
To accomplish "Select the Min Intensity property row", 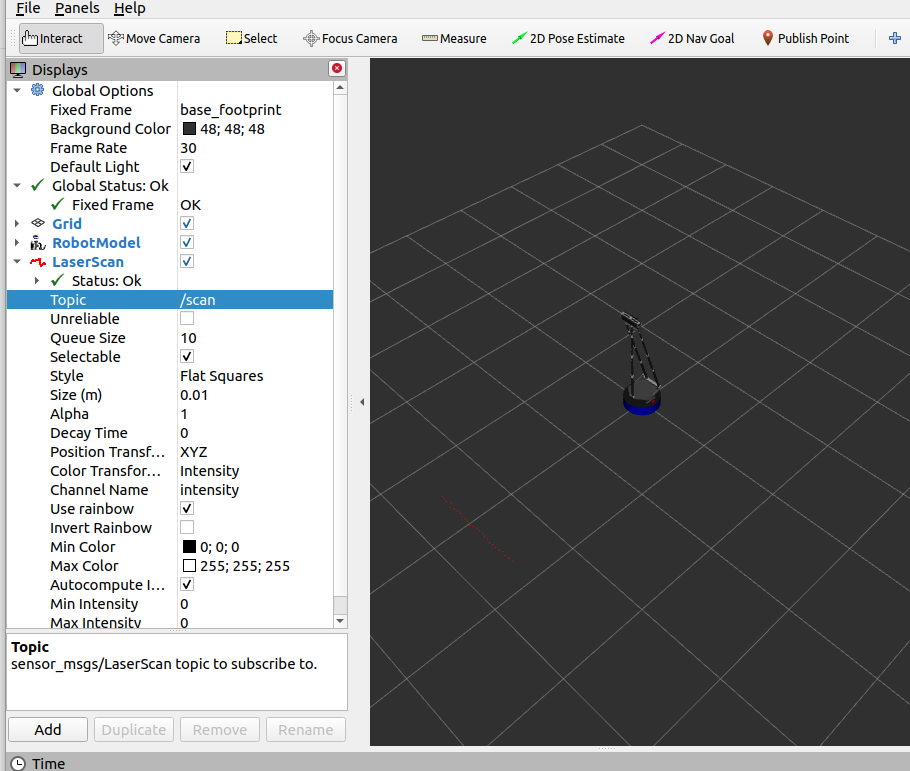I will tap(170, 604).
